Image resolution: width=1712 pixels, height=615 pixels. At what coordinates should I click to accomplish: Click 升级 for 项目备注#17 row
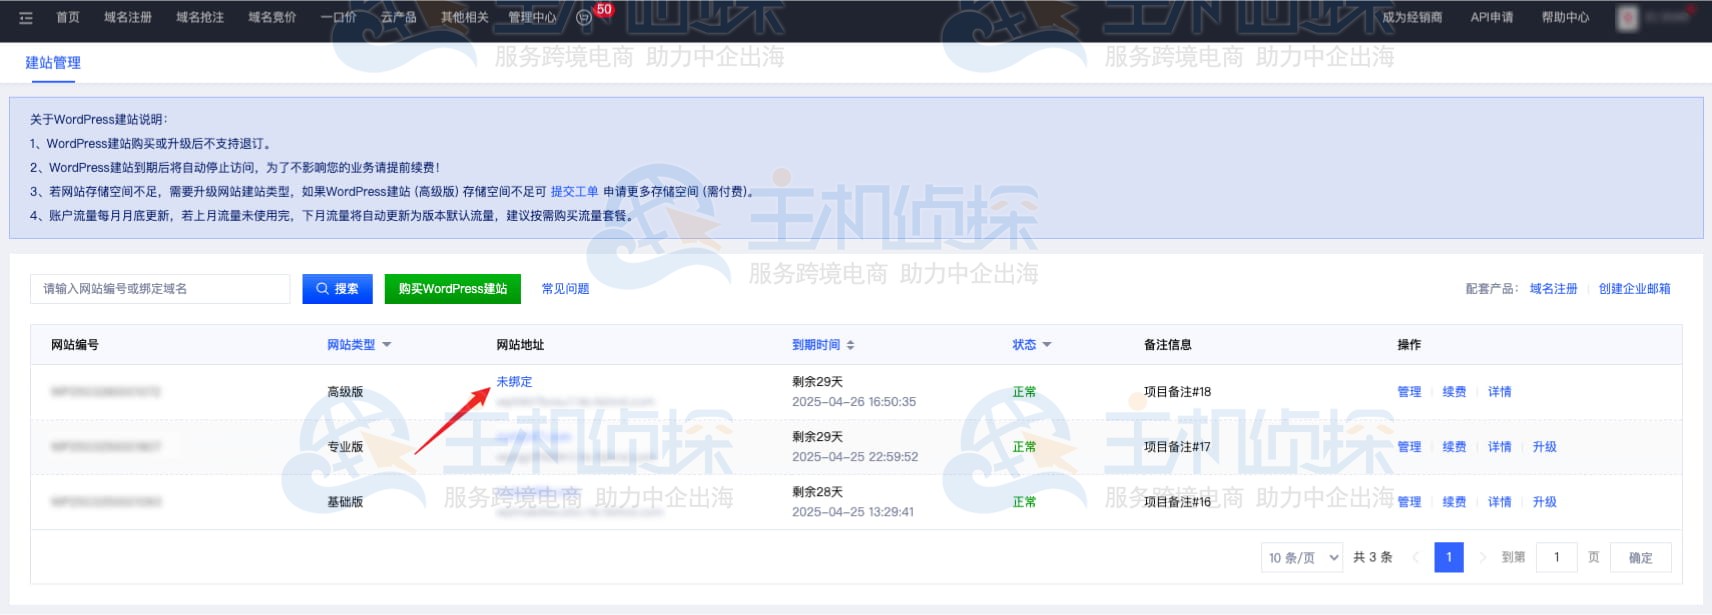click(1544, 447)
